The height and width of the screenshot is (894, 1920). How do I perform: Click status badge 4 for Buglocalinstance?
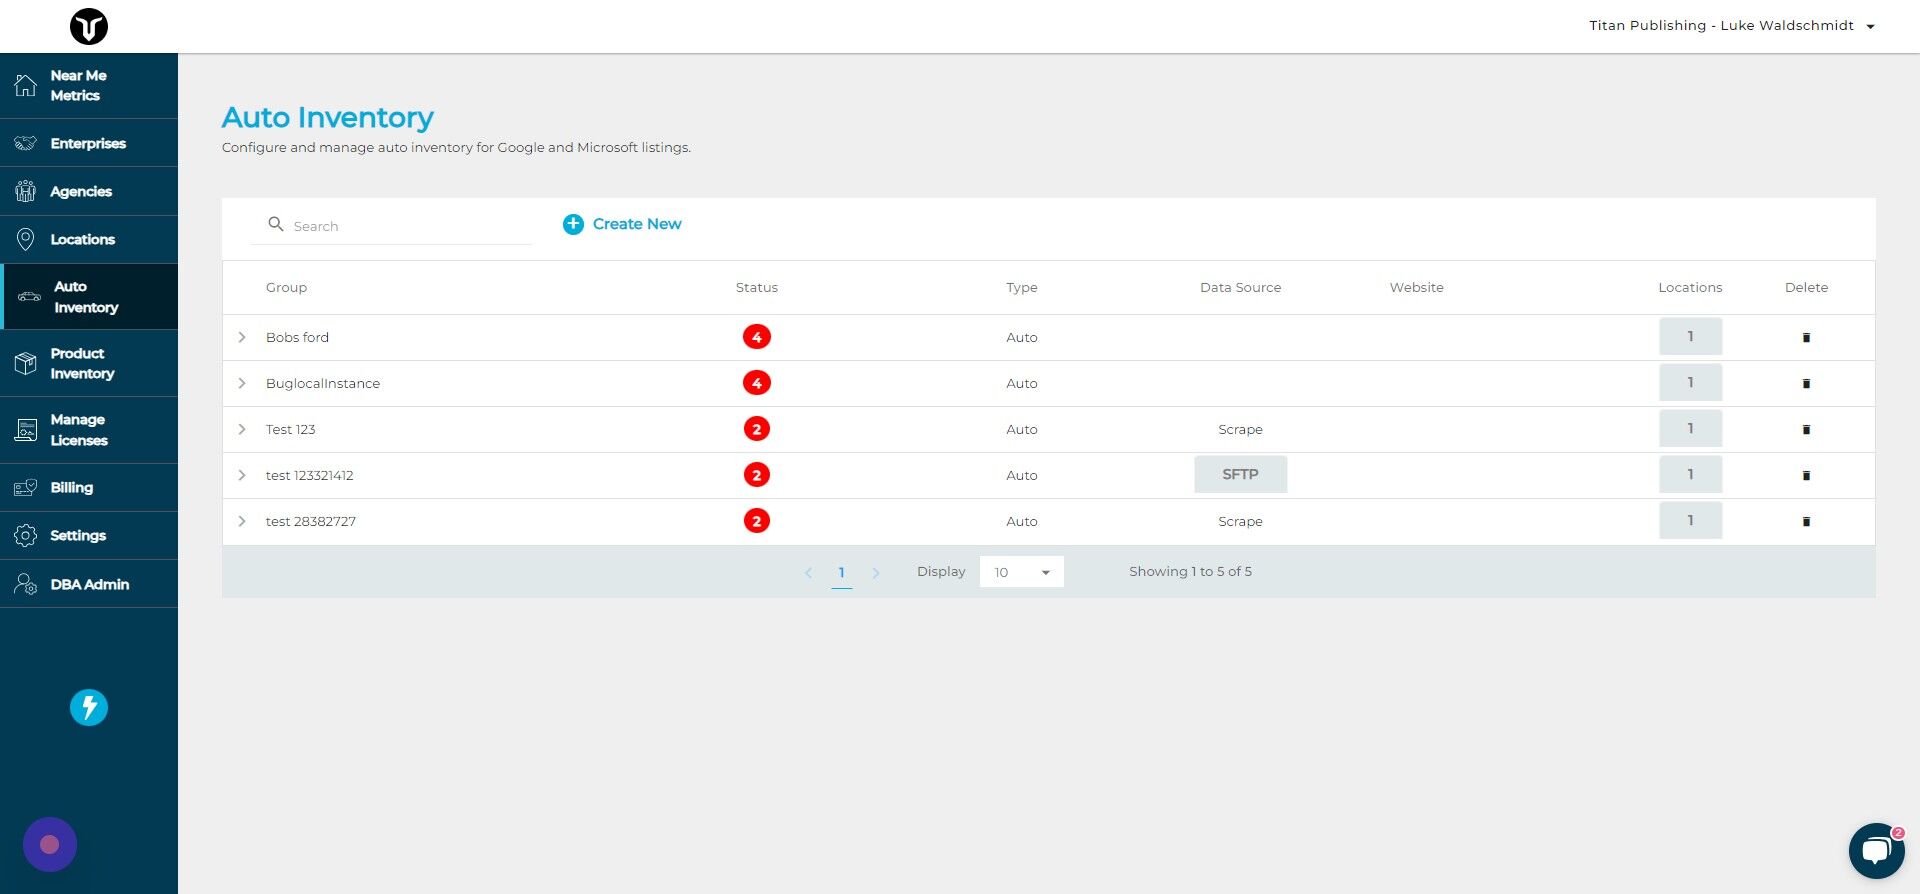[x=757, y=383]
